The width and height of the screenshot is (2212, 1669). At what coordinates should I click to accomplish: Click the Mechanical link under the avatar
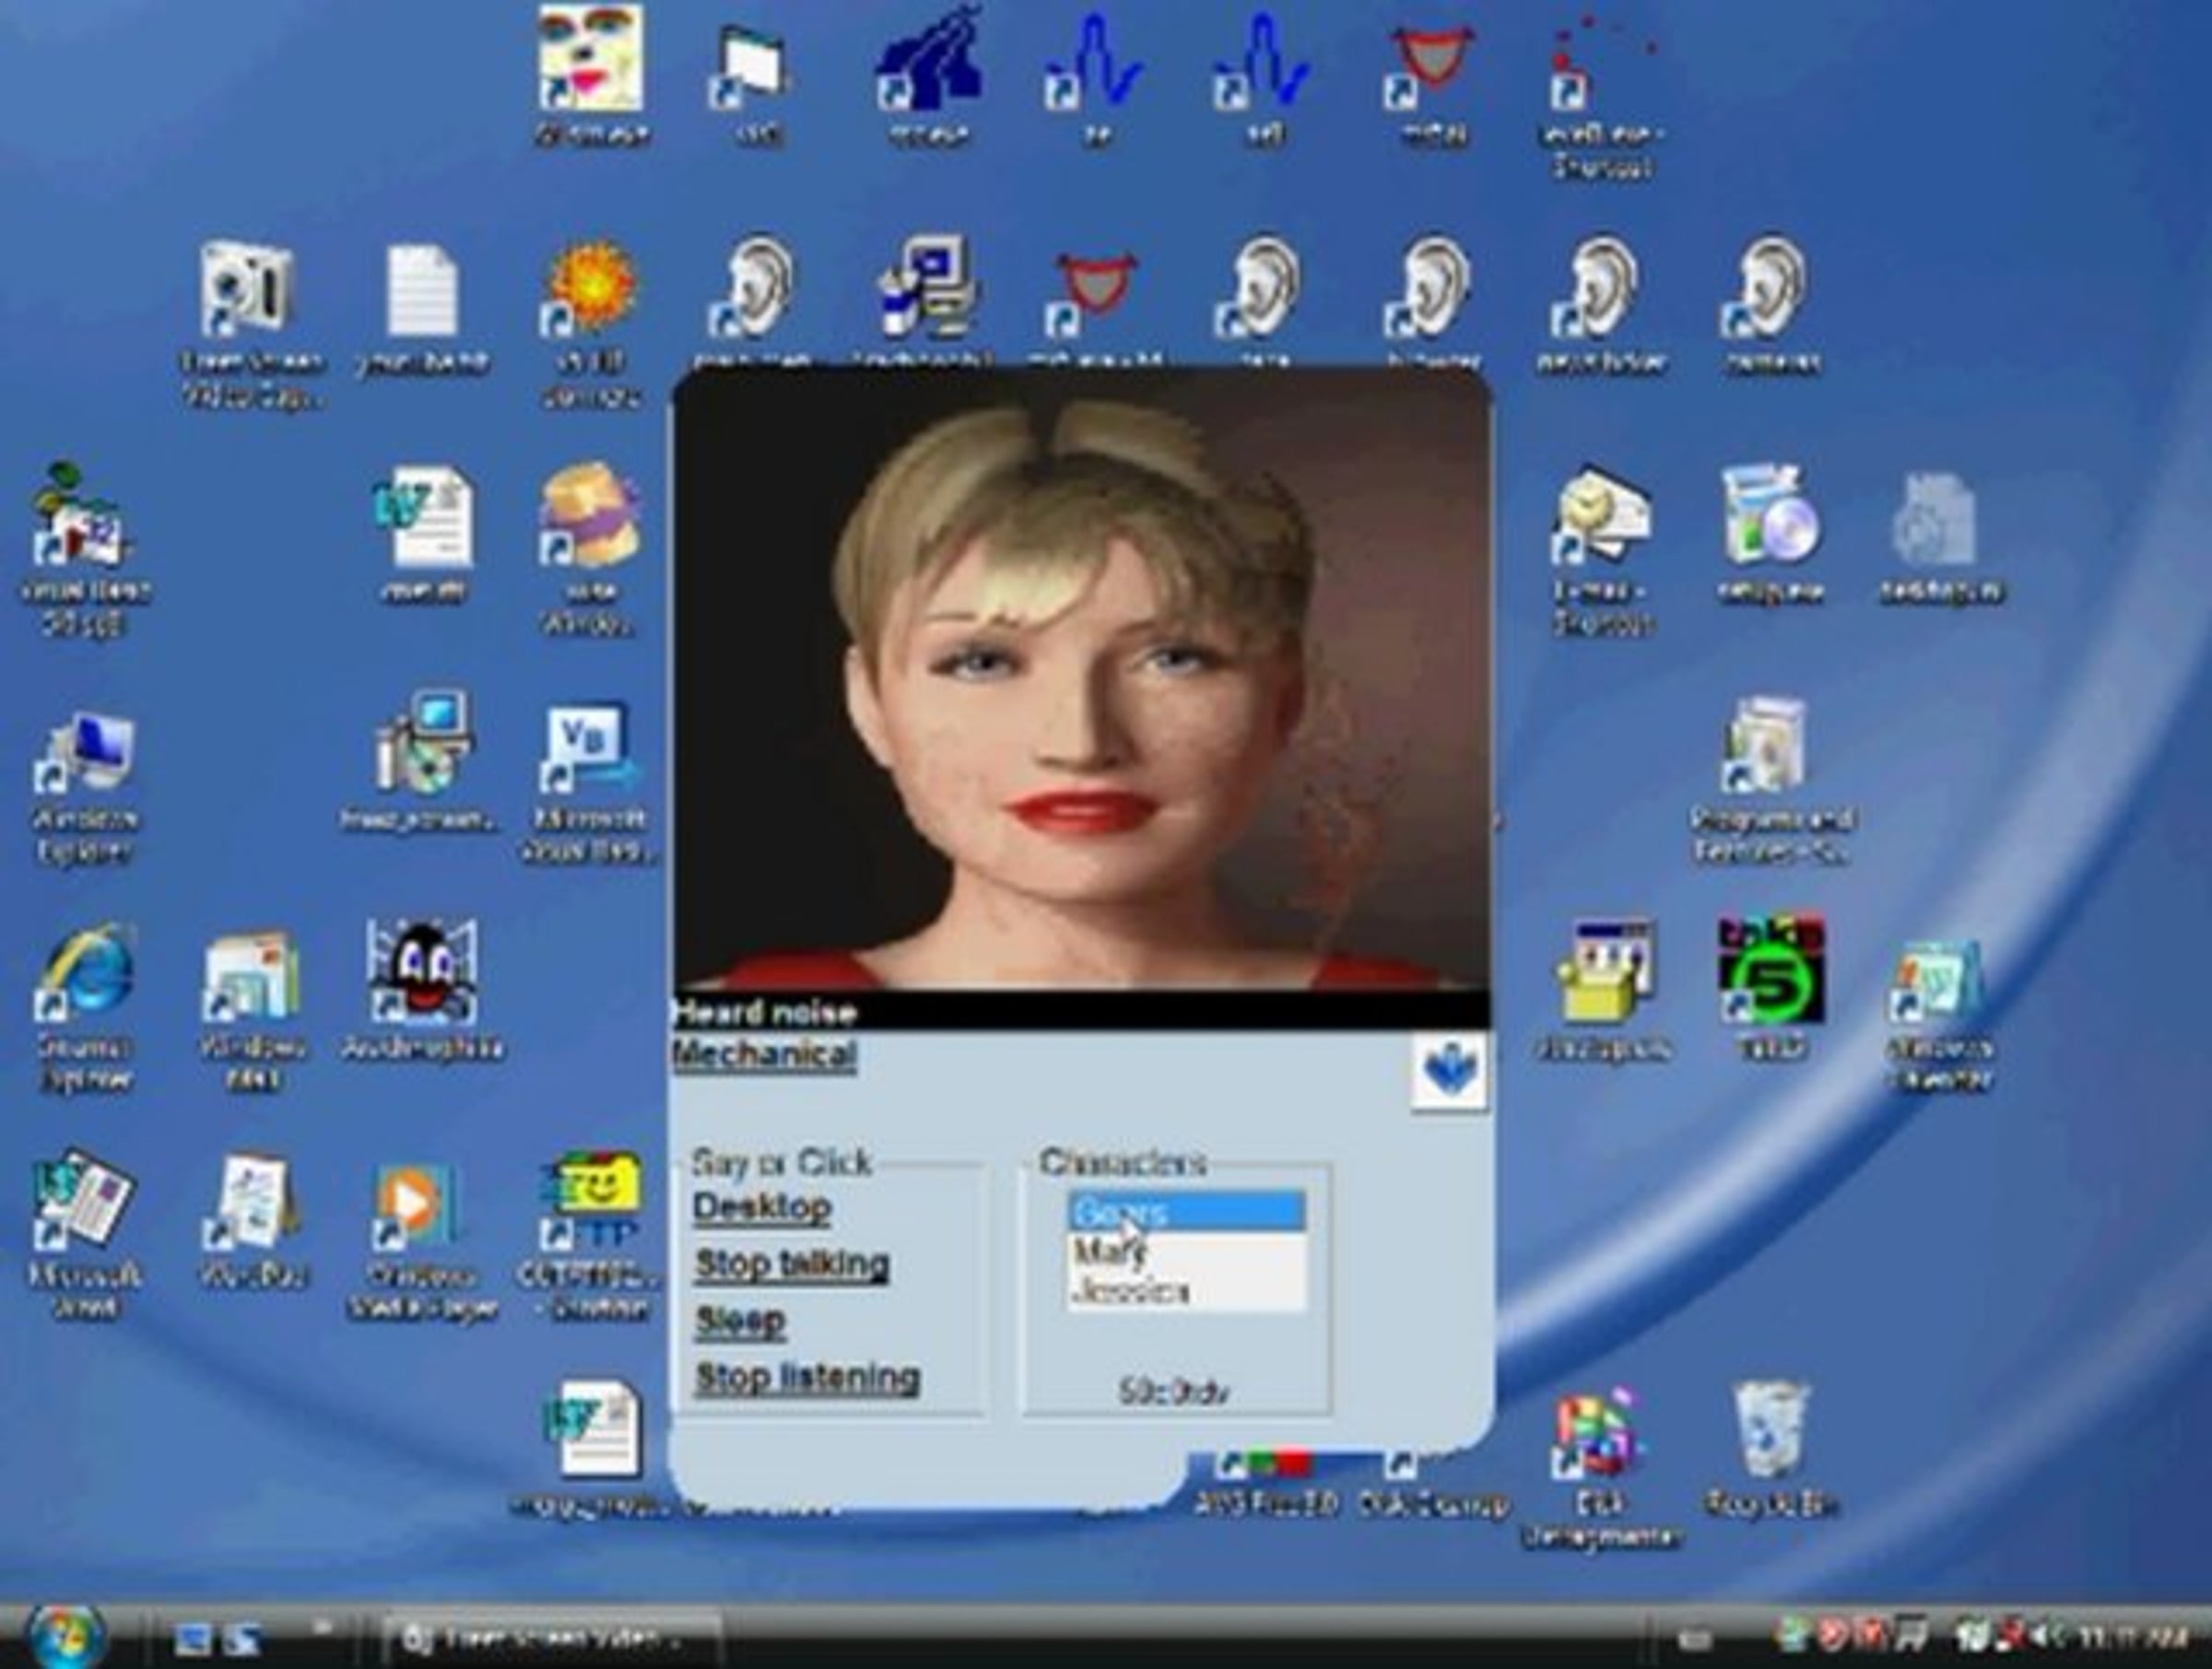[765, 1055]
